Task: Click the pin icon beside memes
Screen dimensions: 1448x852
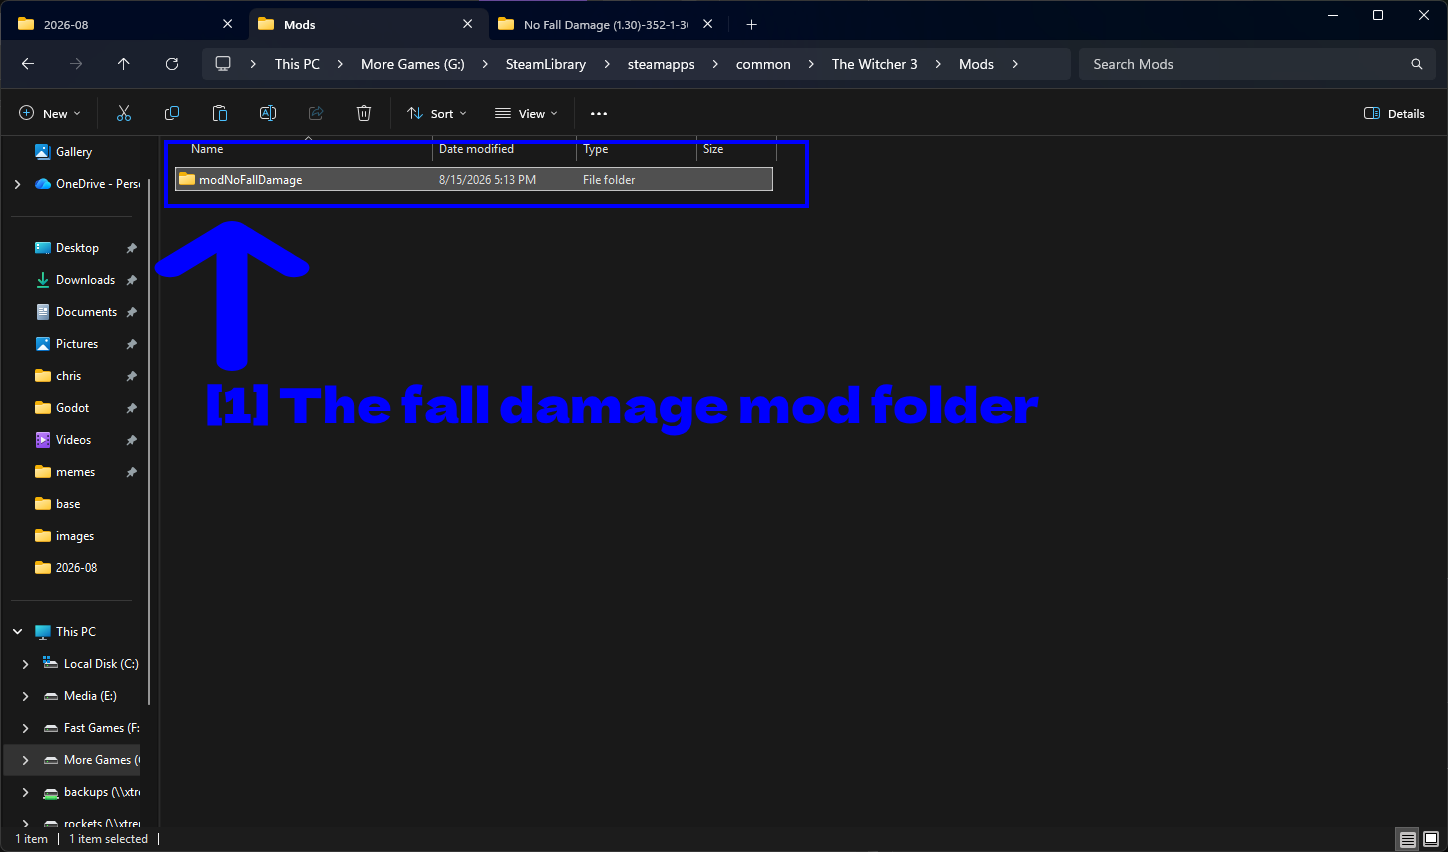Action: coord(131,472)
